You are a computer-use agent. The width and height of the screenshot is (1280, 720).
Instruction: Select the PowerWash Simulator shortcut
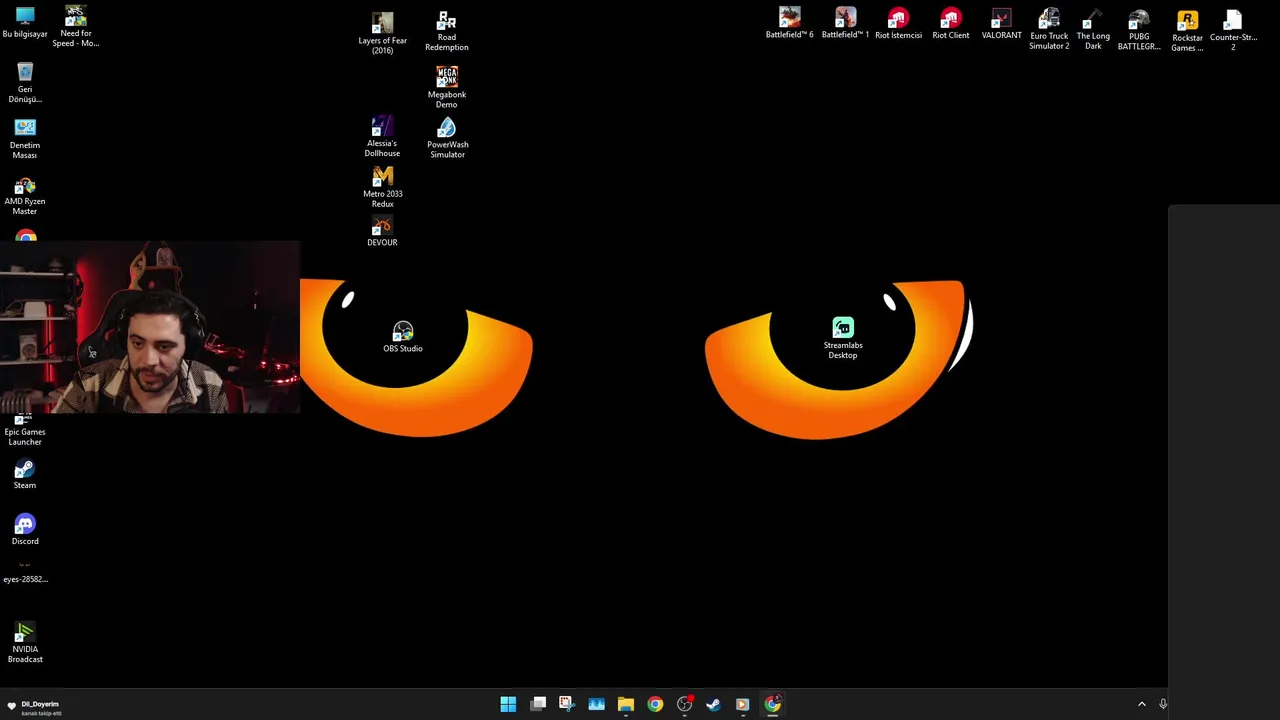447,138
